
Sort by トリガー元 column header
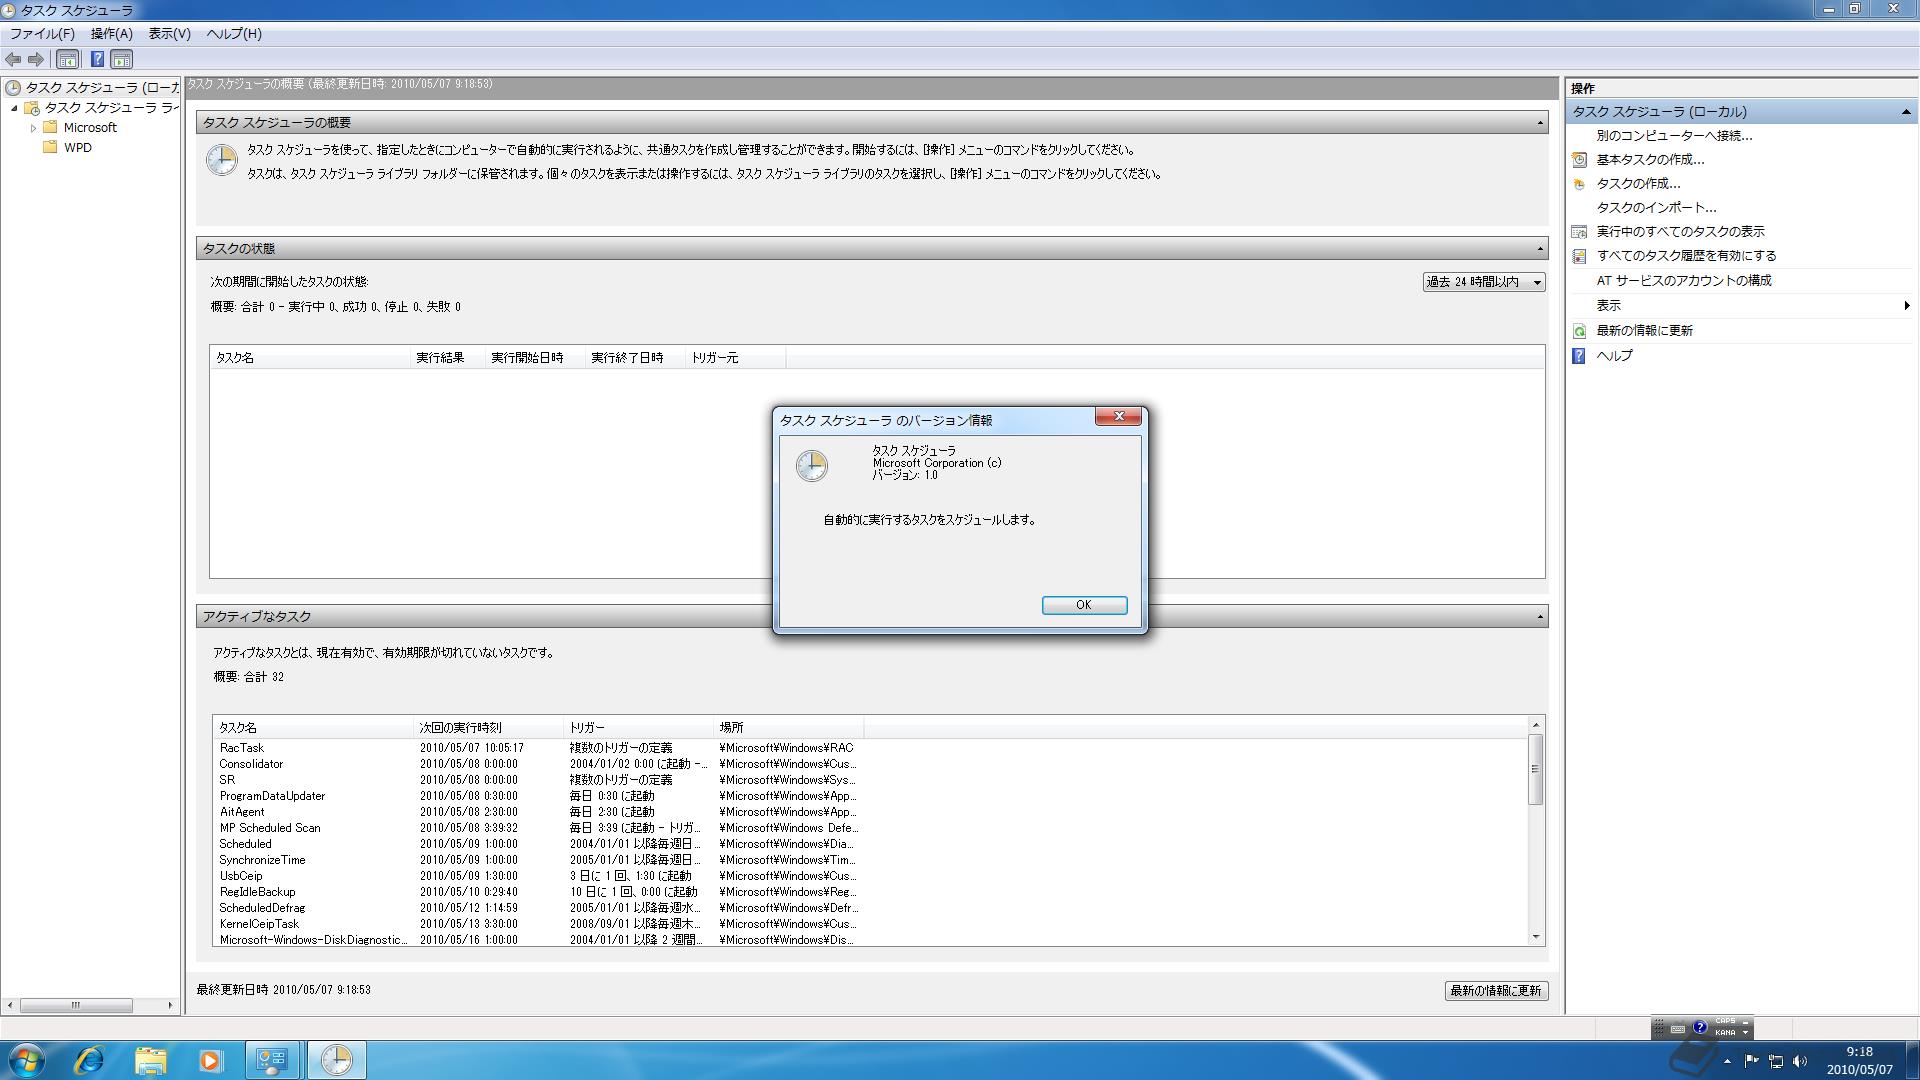click(x=734, y=358)
